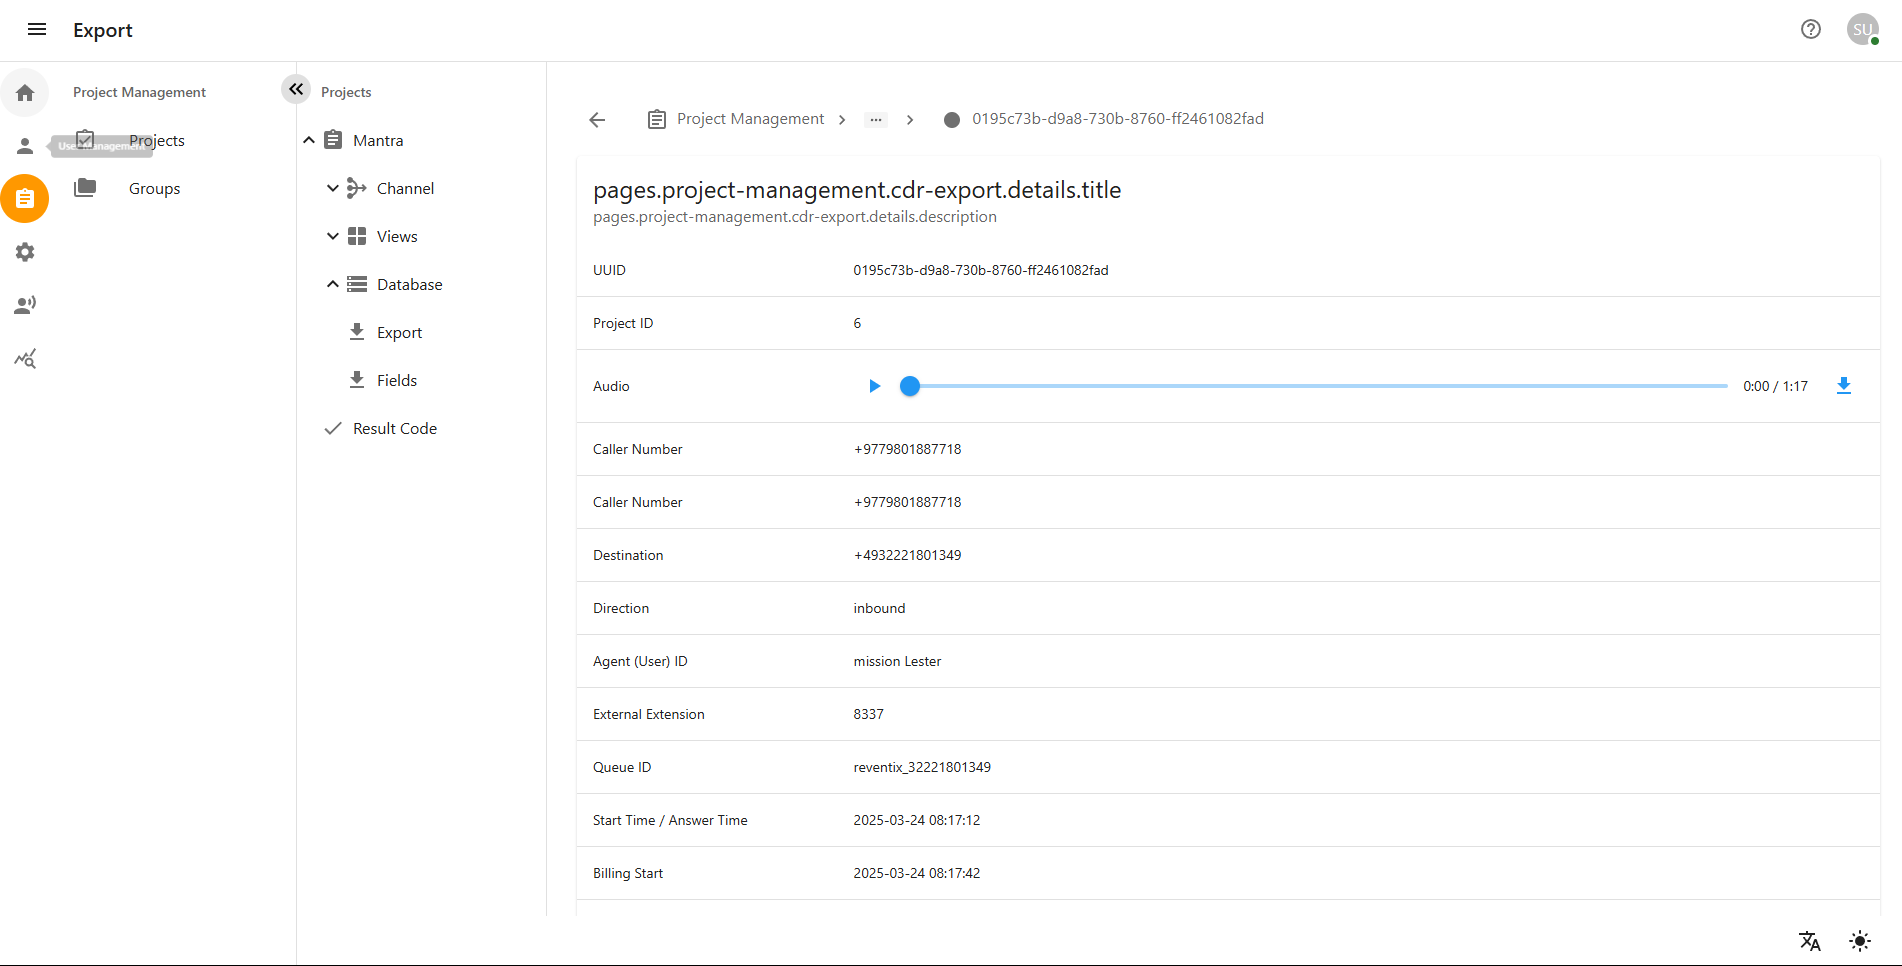
Task: Open Project Management in the breadcrumb
Action: [749, 118]
